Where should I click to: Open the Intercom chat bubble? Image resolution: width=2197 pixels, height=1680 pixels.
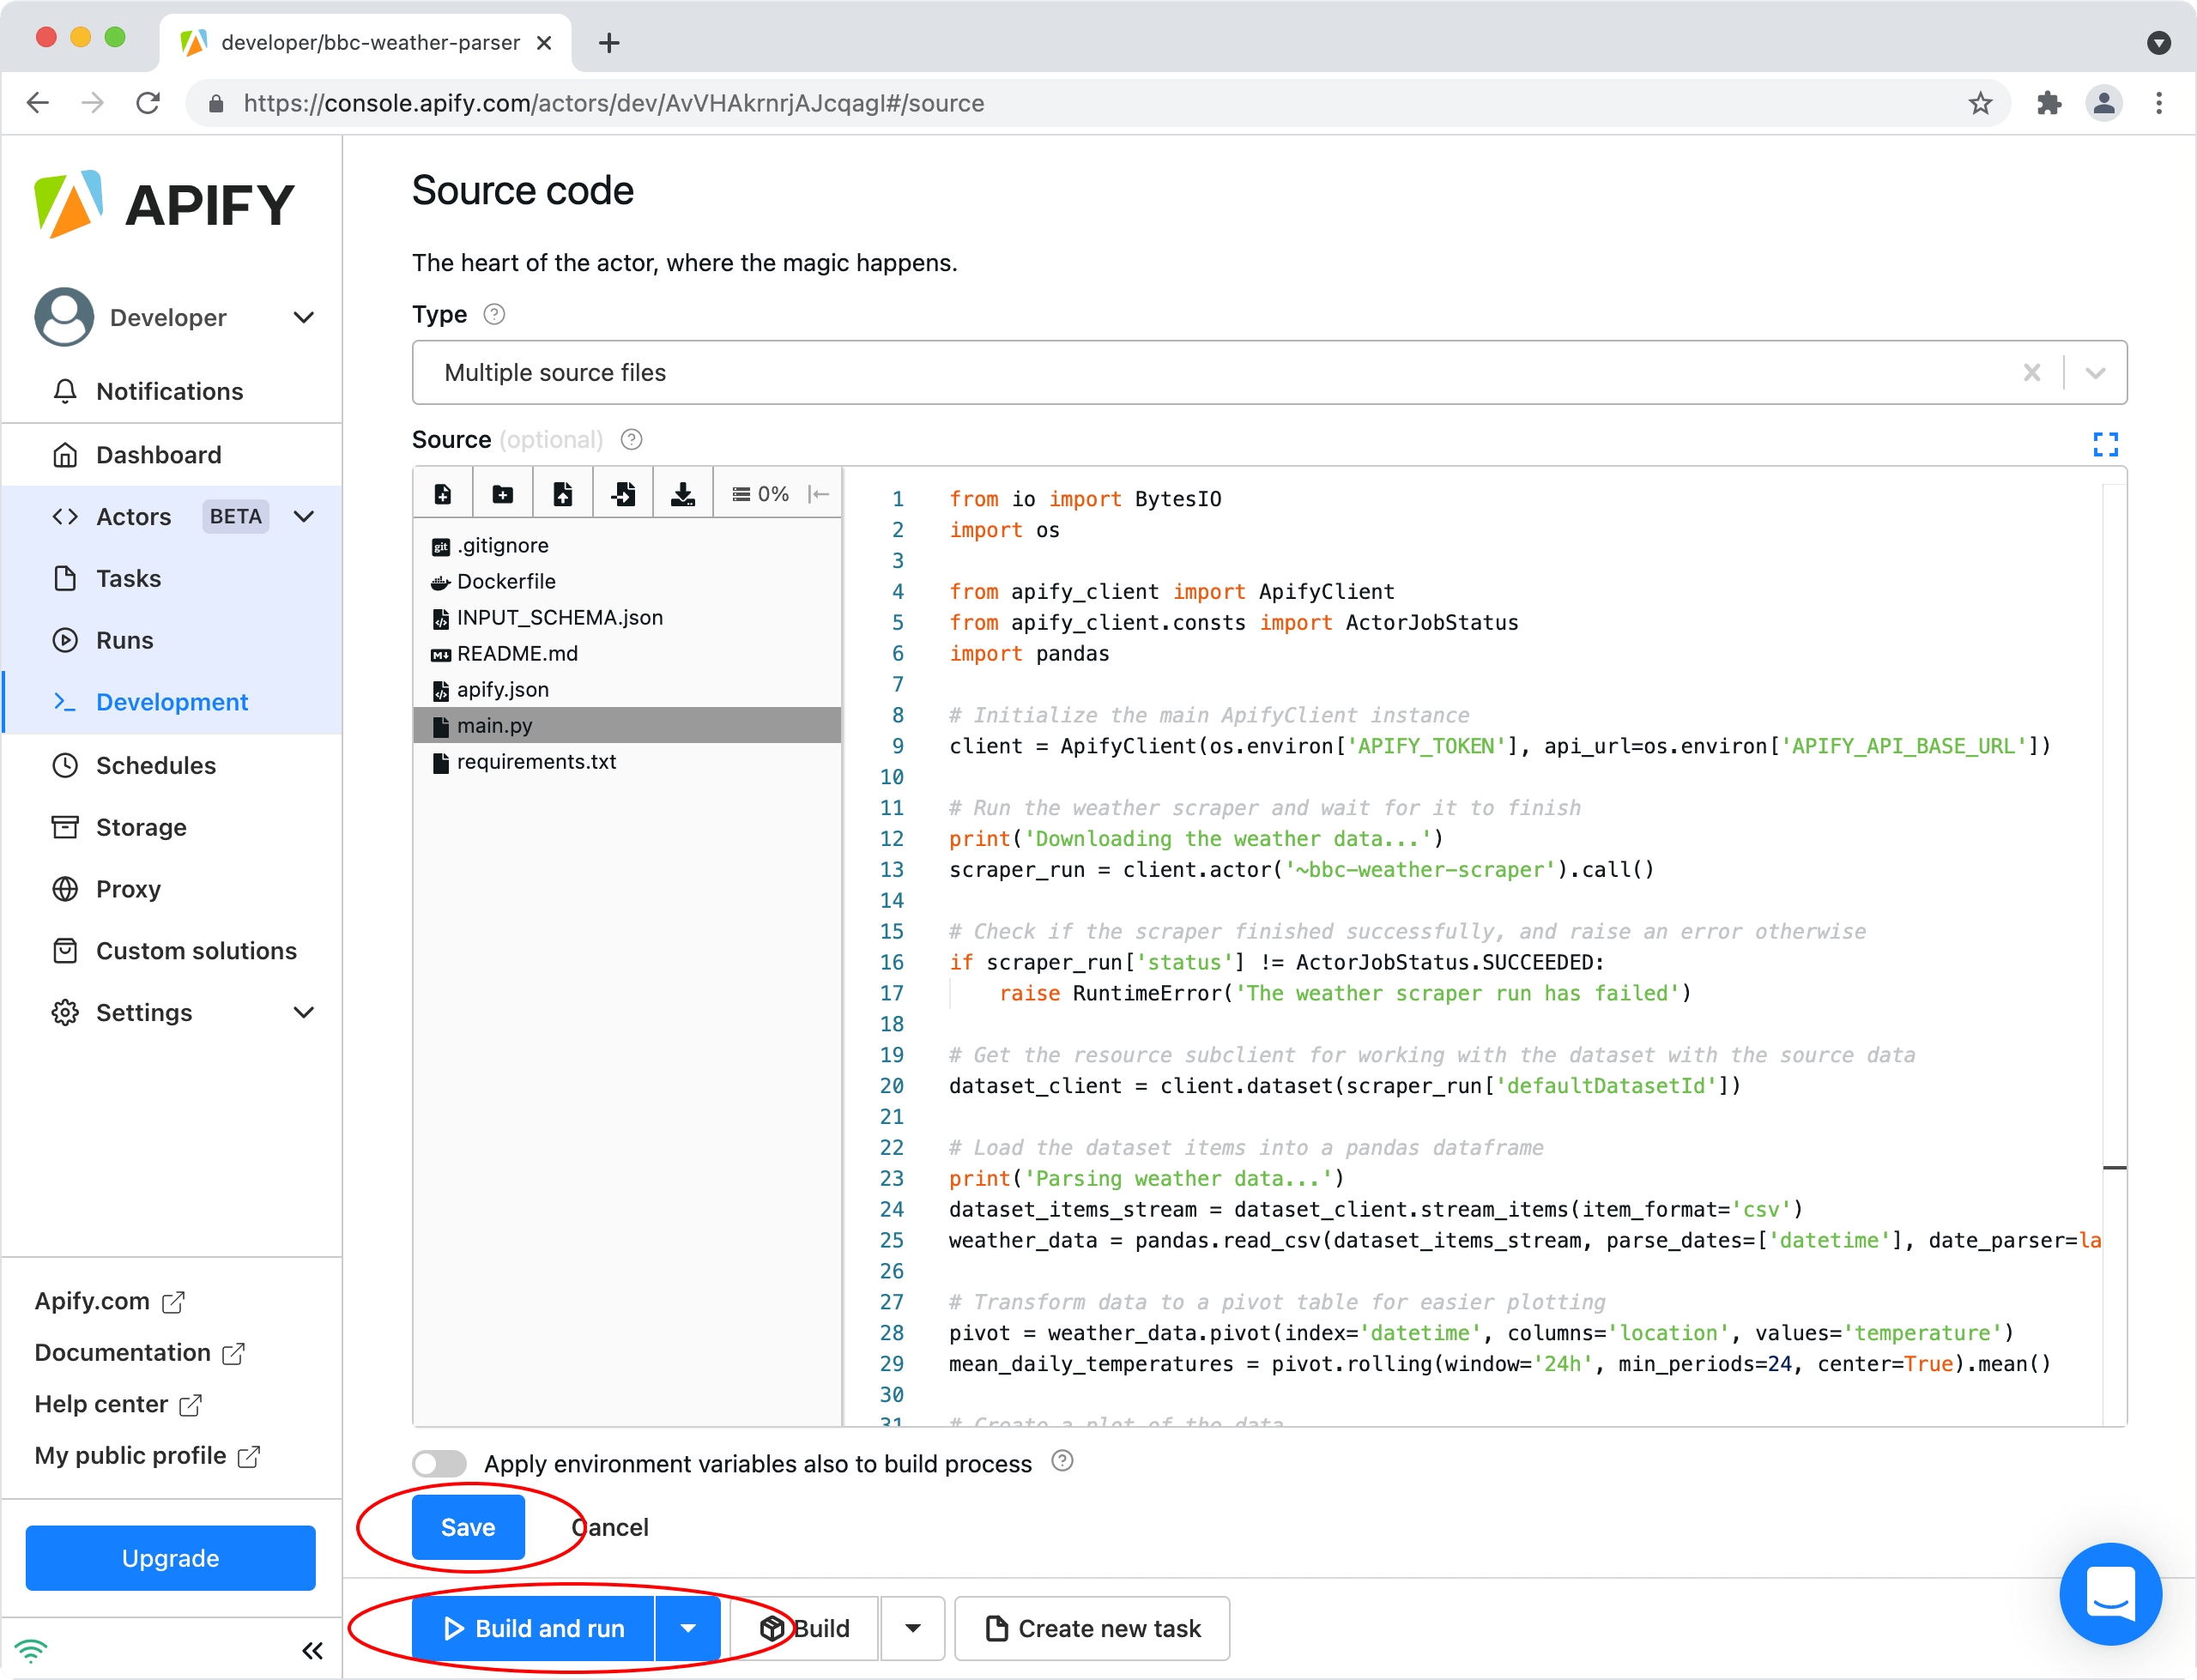click(2111, 1594)
